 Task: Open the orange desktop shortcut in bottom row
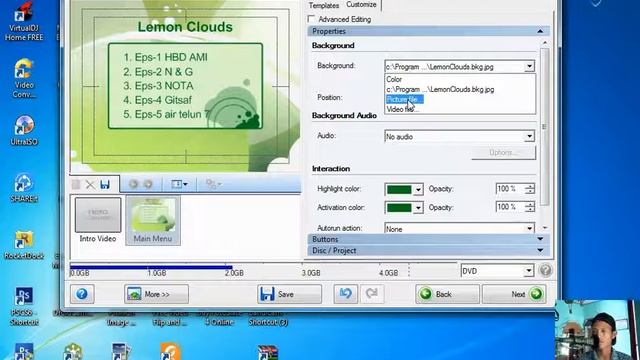[x=170, y=351]
